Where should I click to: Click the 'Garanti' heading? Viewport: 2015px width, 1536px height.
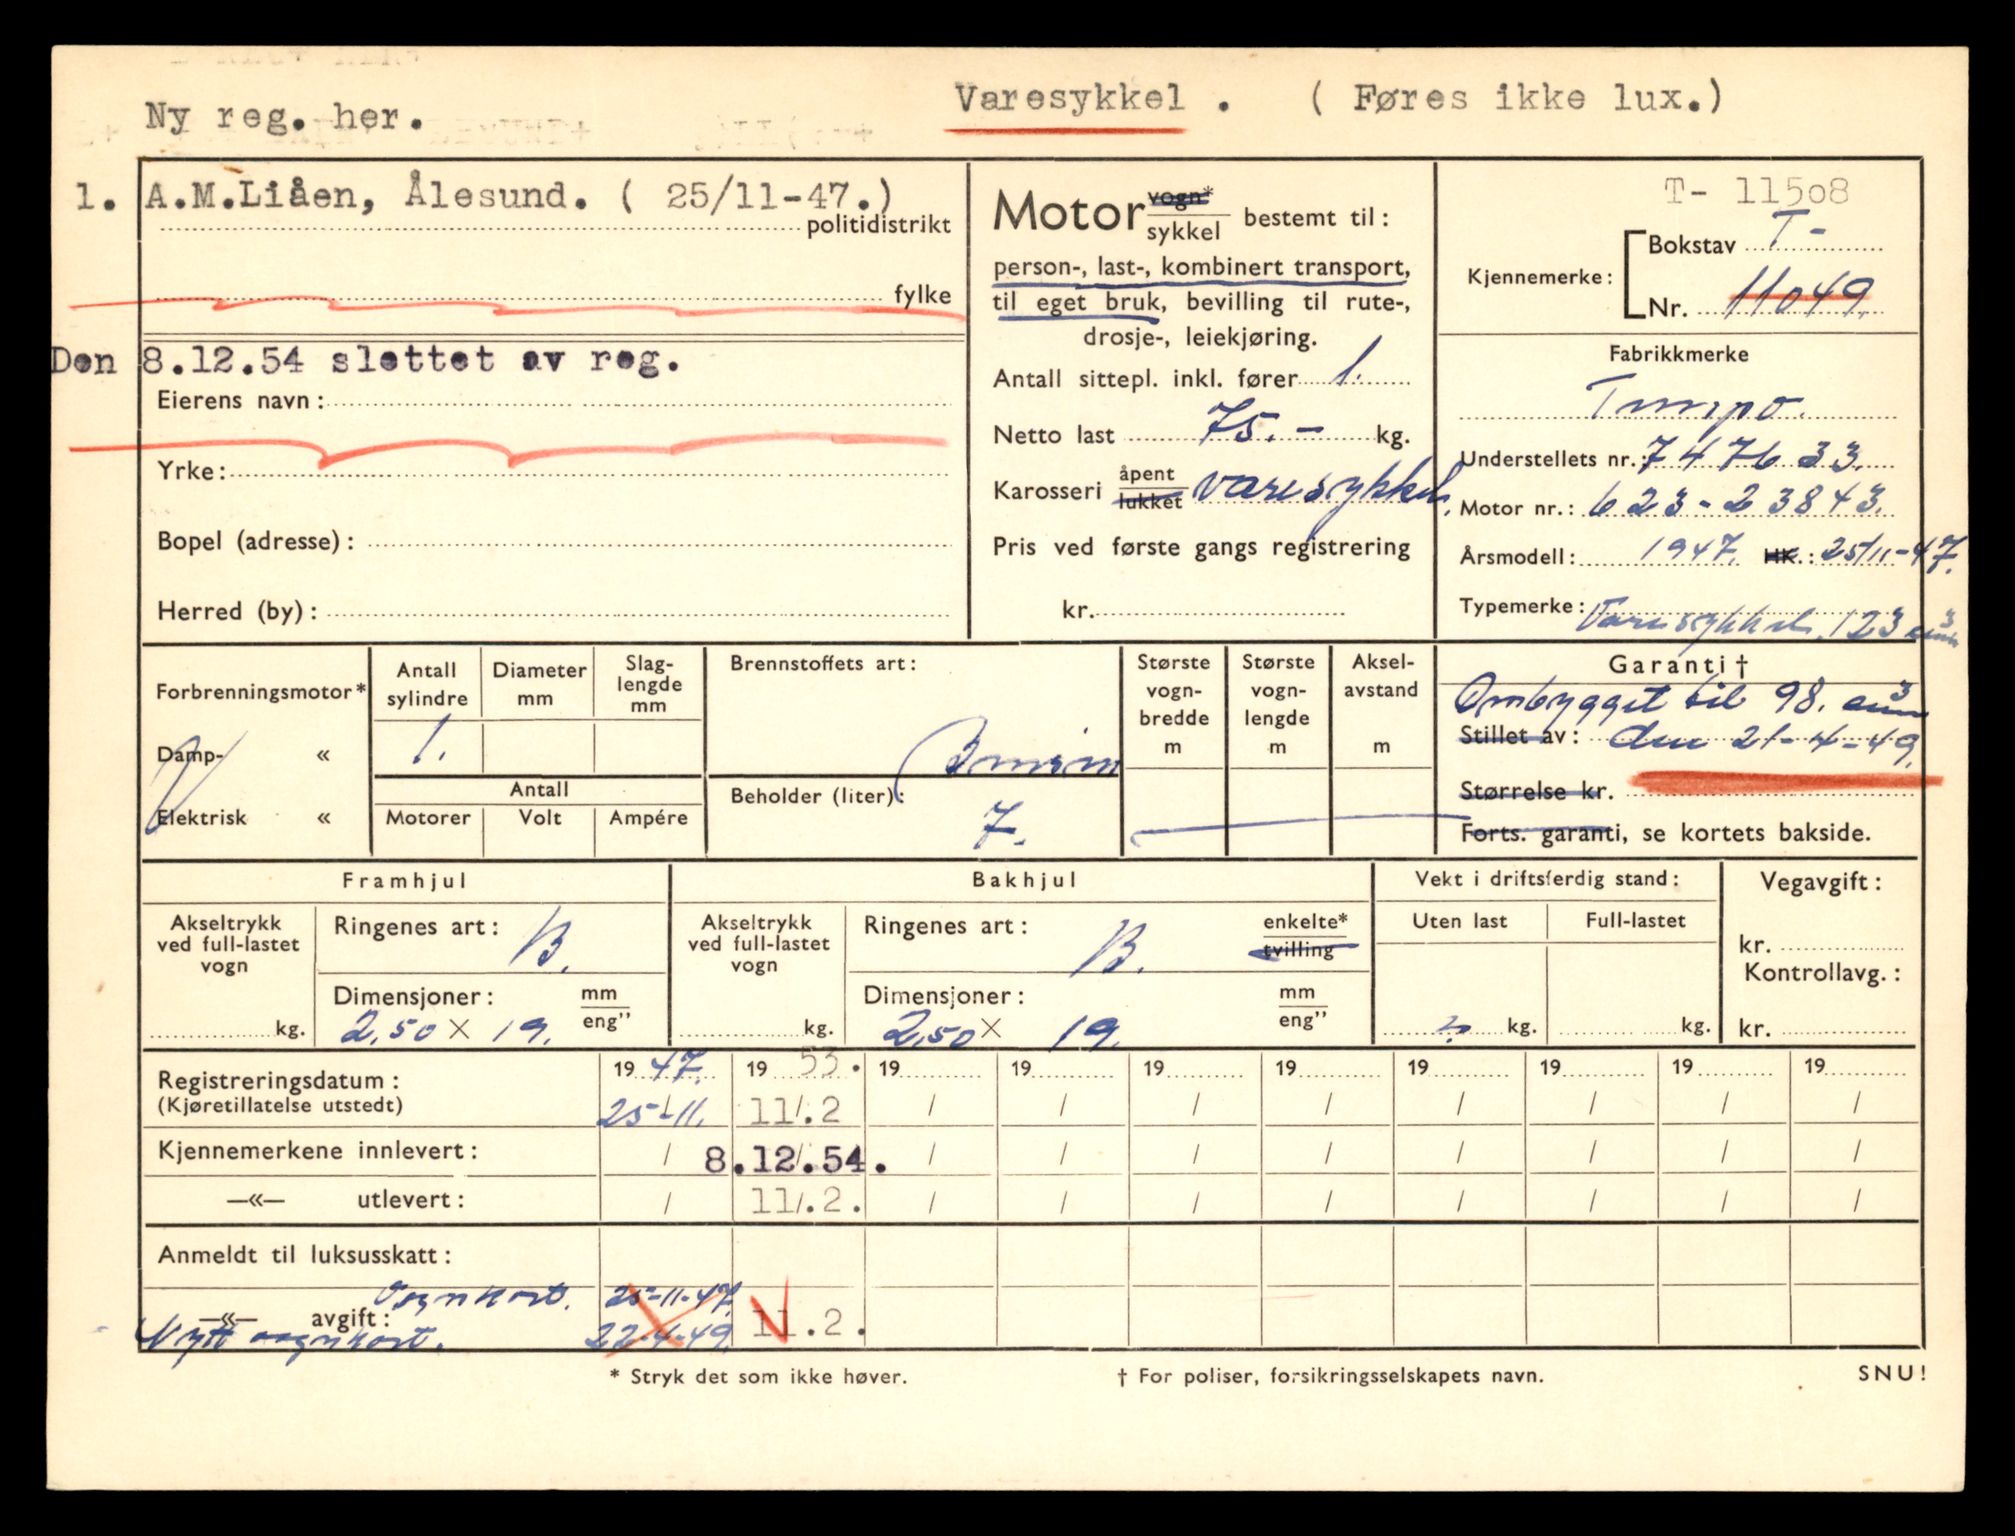click(1678, 665)
